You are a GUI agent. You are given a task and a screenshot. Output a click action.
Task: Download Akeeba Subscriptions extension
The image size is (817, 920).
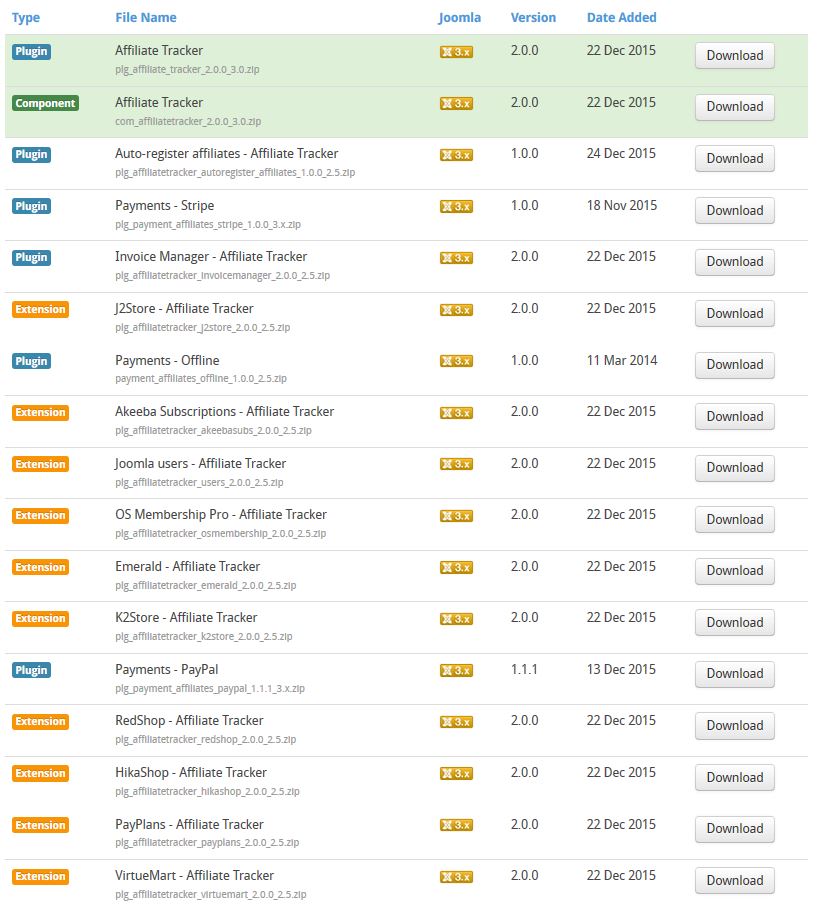734,417
